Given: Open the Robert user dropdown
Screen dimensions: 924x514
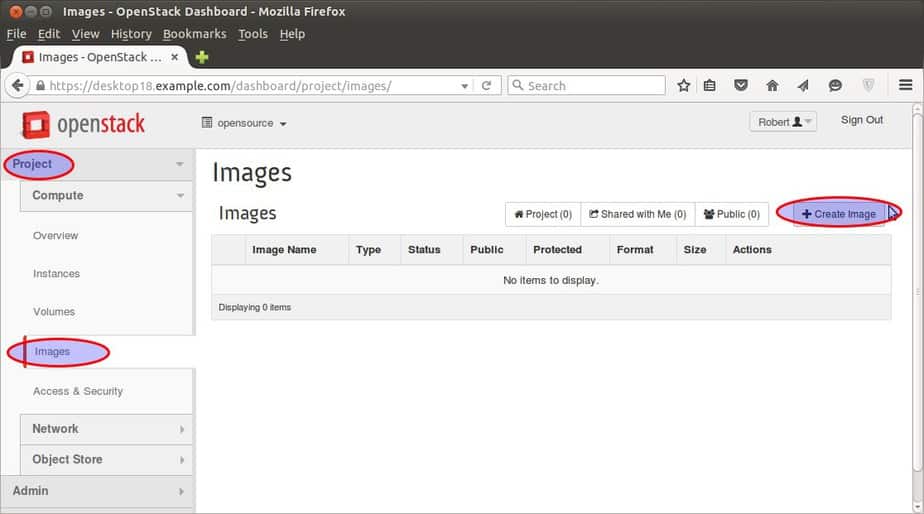Looking at the screenshot, I should click(783, 121).
